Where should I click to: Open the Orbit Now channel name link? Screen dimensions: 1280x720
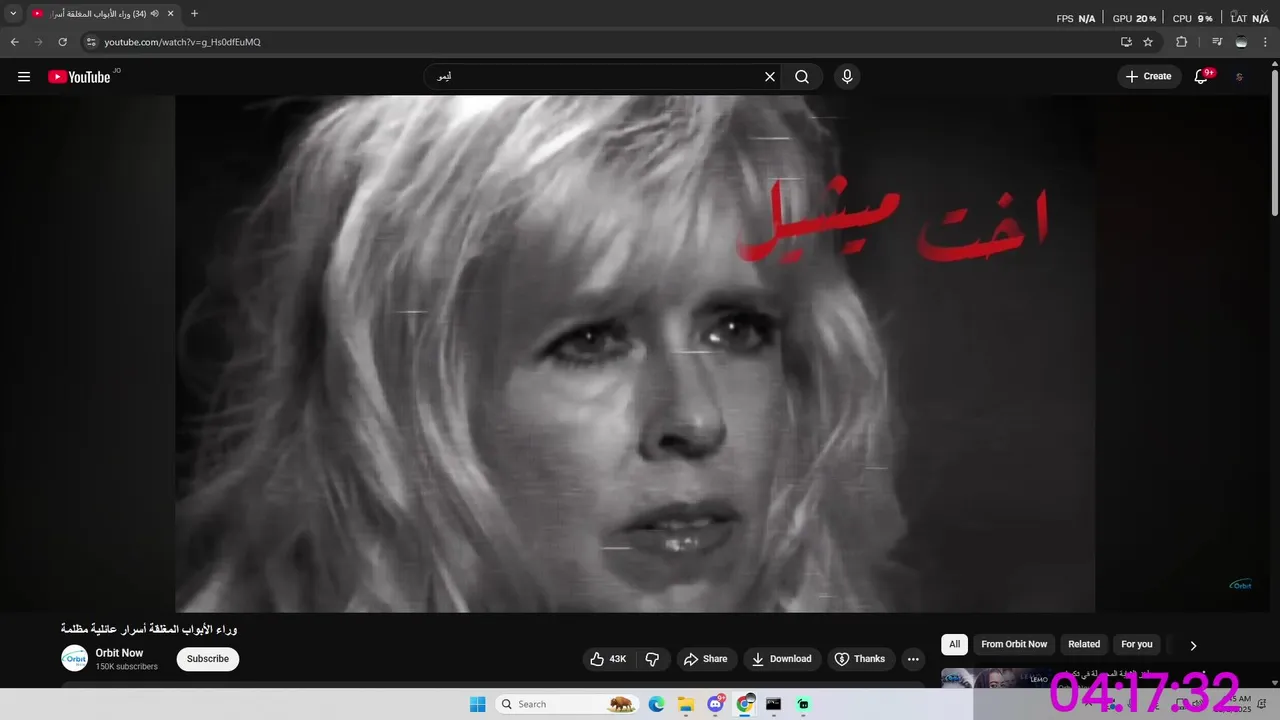(x=119, y=653)
